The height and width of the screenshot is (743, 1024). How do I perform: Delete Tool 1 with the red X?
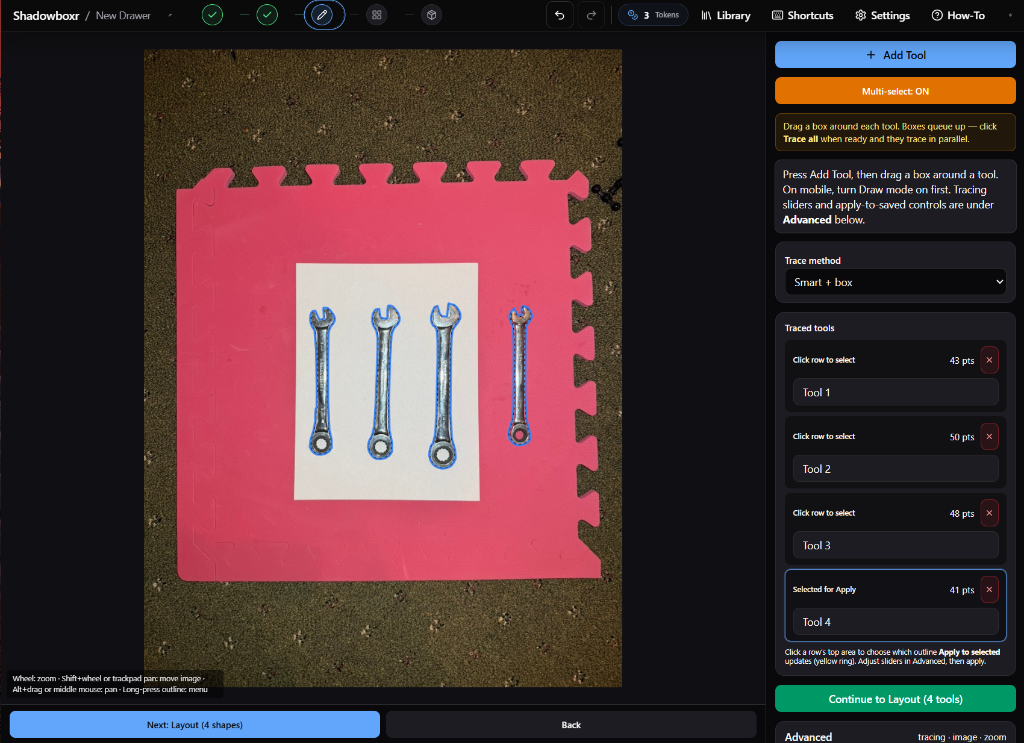coord(989,360)
